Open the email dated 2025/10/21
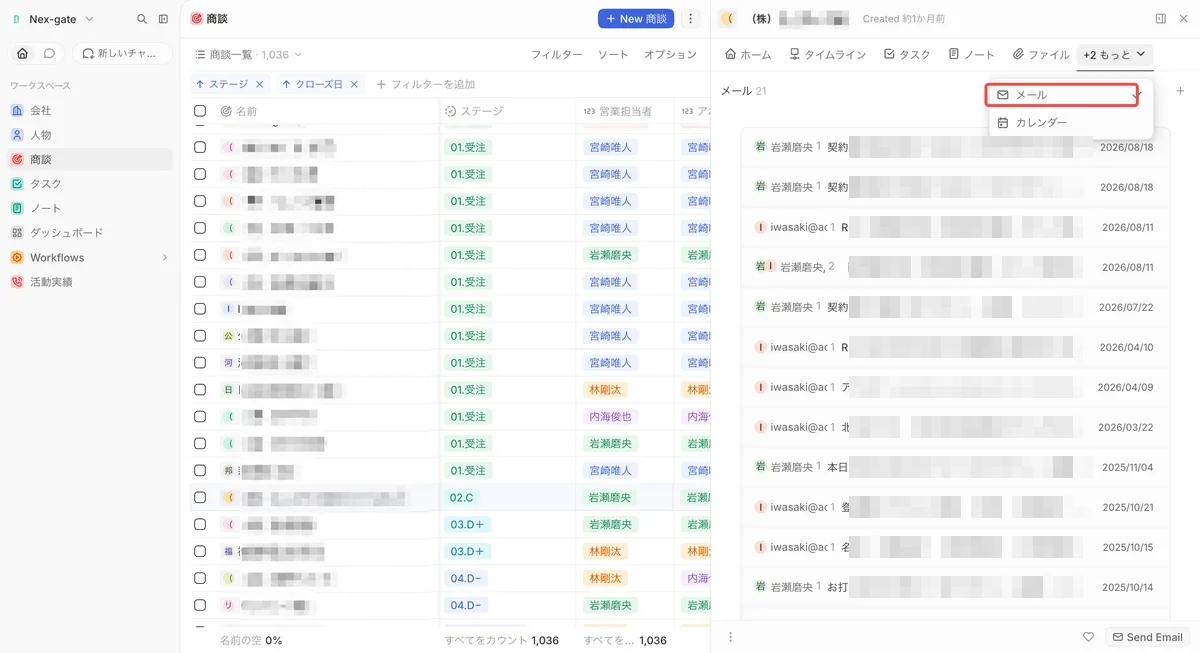This screenshot has width=1200, height=653. [955, 507]
